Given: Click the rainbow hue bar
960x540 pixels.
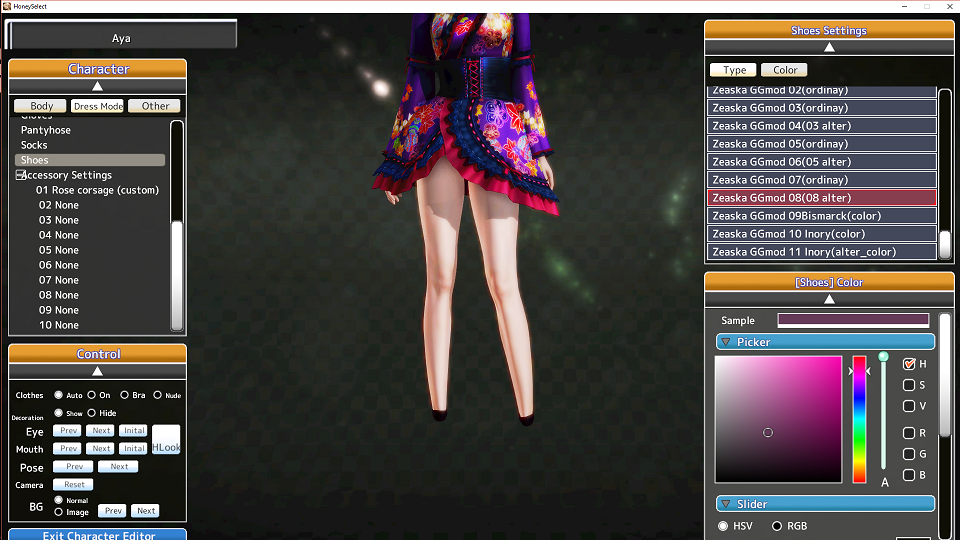Looking at the screenshot, I should (859, 420).
